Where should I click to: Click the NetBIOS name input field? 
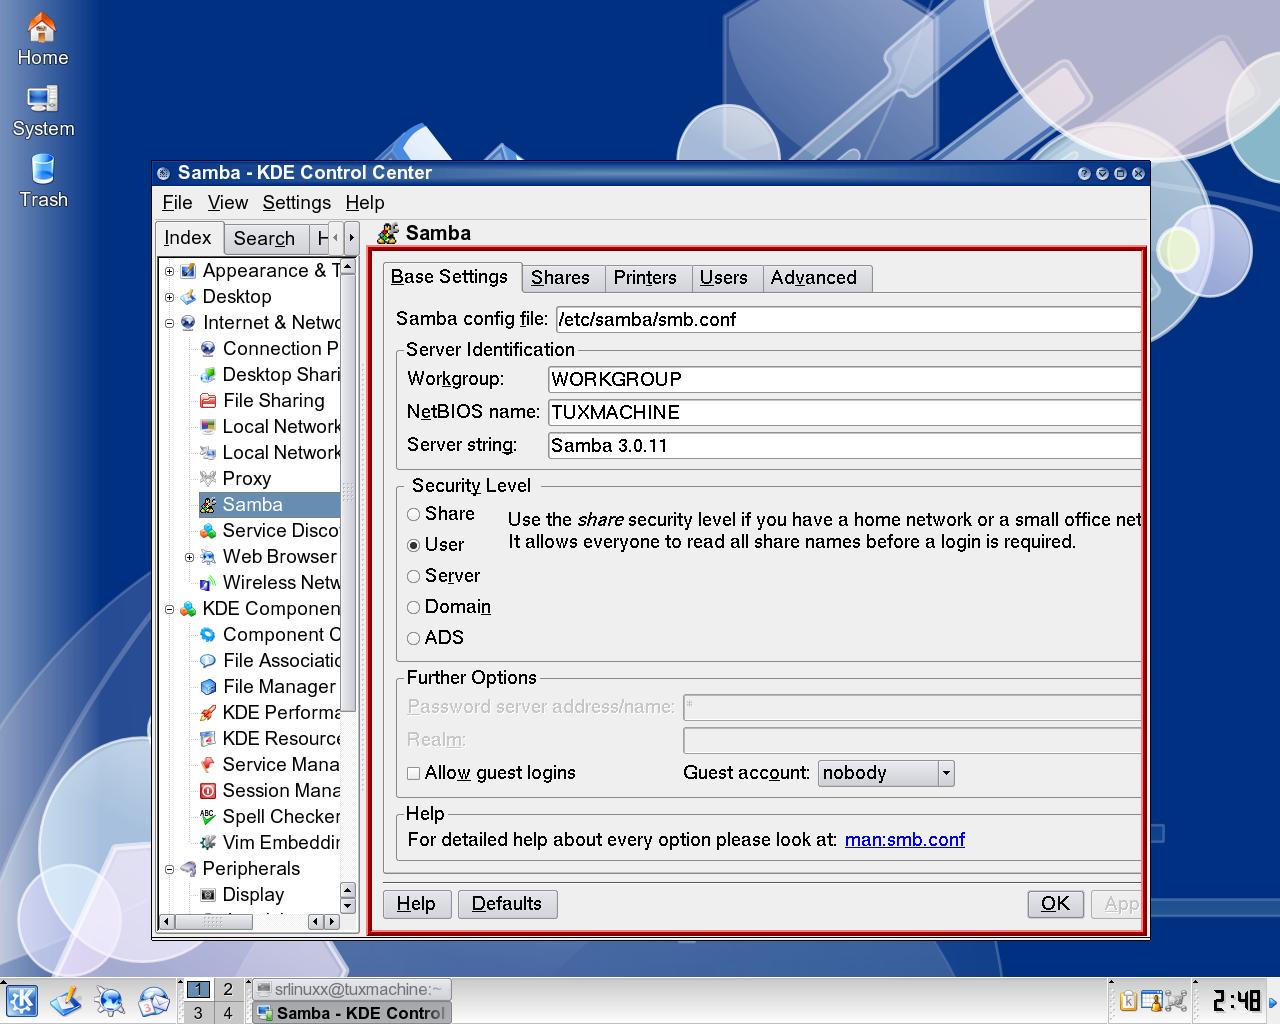pos(844,412)
